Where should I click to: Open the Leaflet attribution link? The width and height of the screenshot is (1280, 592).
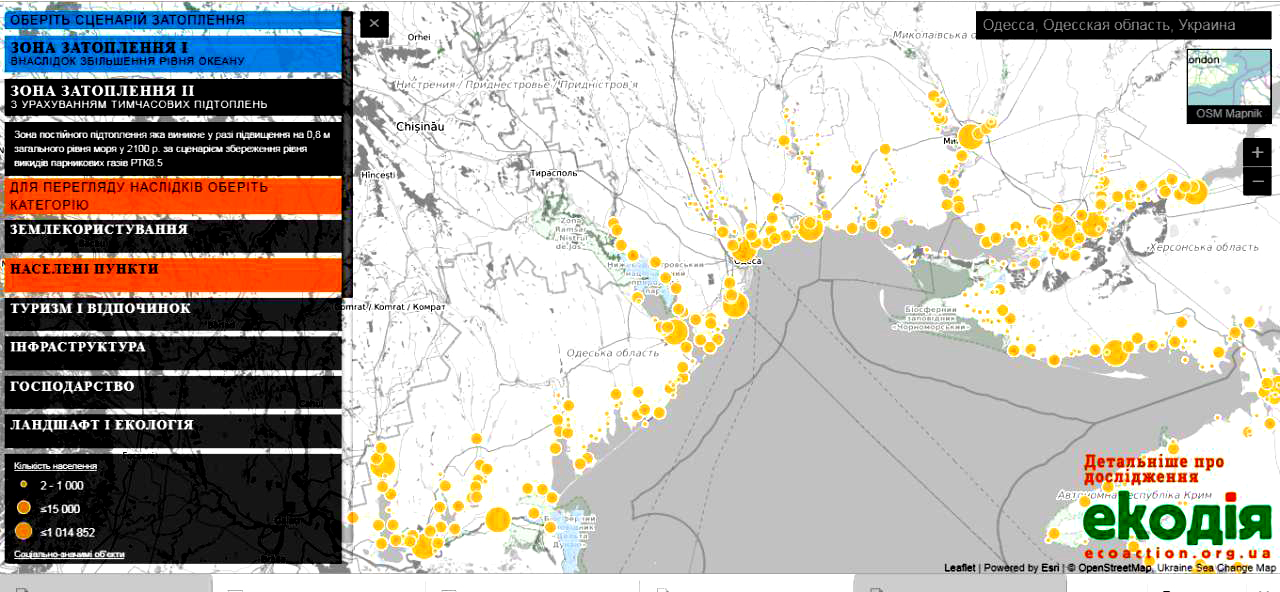(959, 568)
